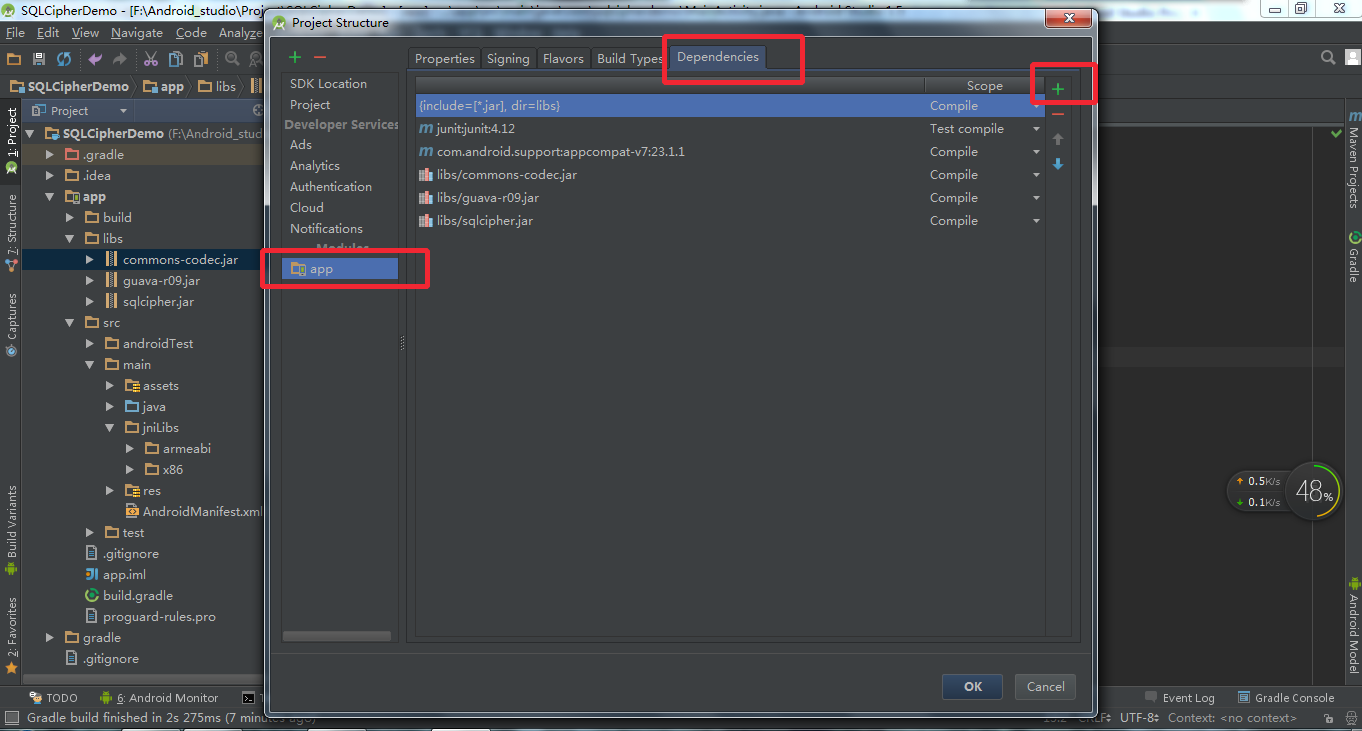Viewport: 1362px width, 731px height.
Task: Select the app module entry
Action: click(340, 269)
